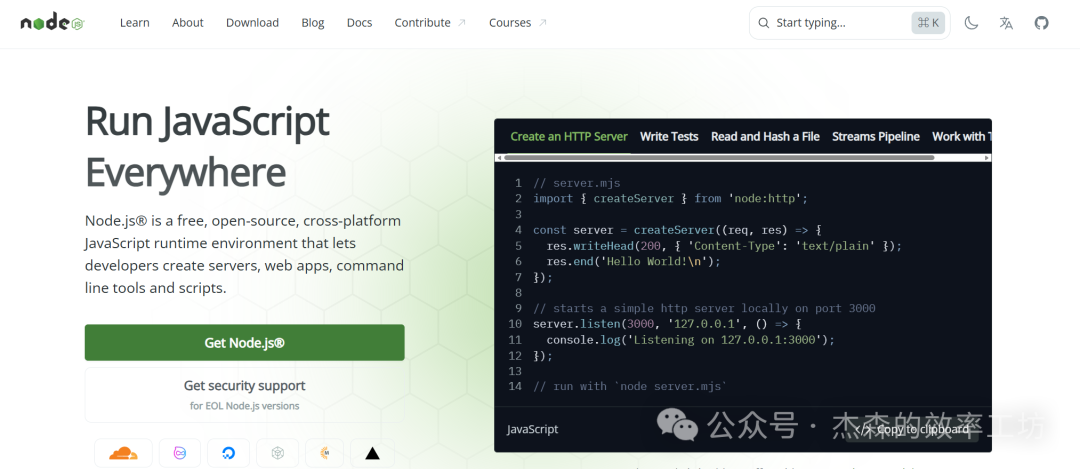Click the gray hexagon cube sponsor logo
The width and height of the screenshot is (1080, 469).
point(278,453)
